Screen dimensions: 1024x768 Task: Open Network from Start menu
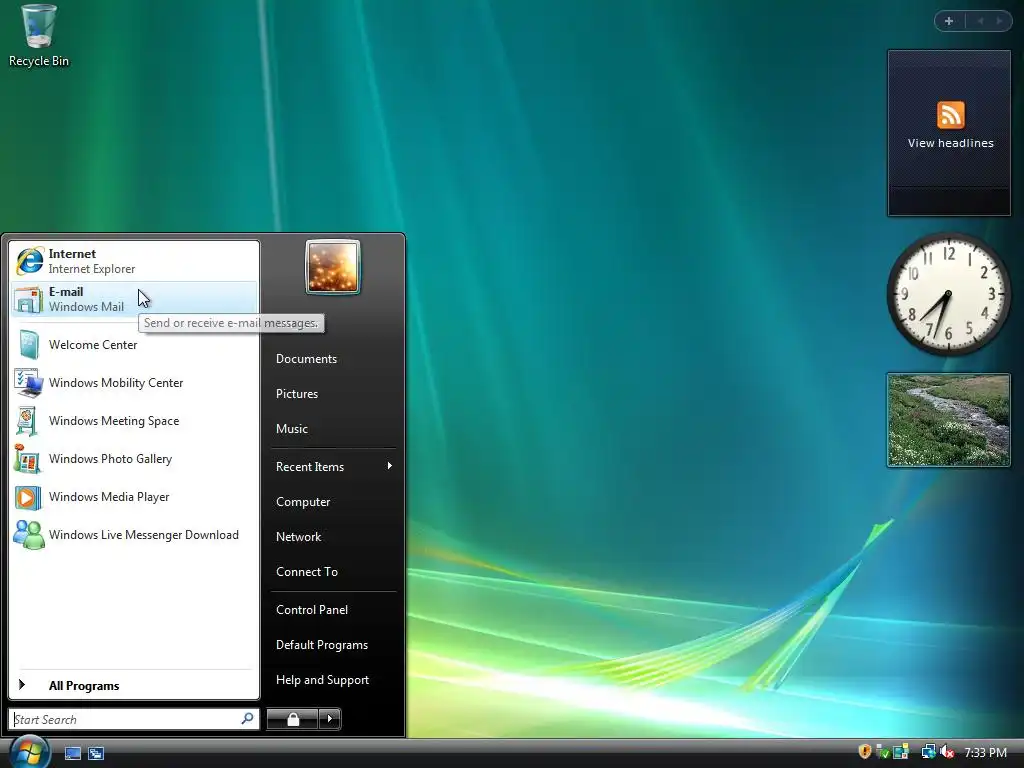(333, 537)
